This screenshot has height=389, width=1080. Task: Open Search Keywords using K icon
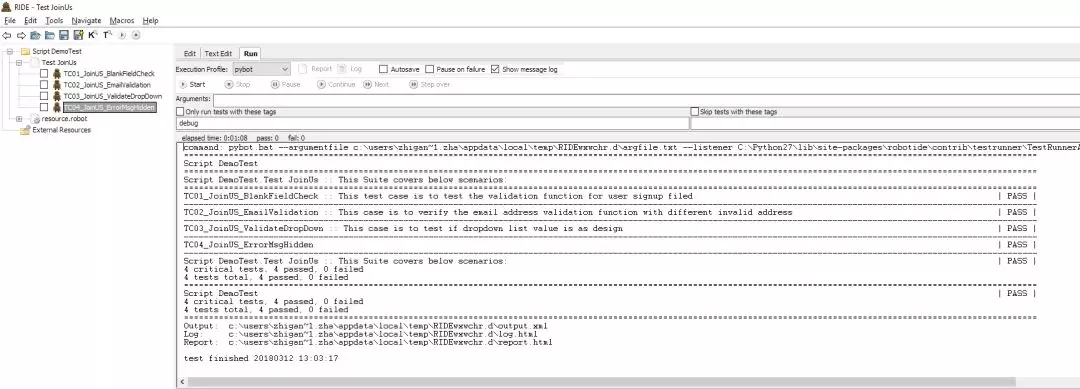click(x=93, y=34)
